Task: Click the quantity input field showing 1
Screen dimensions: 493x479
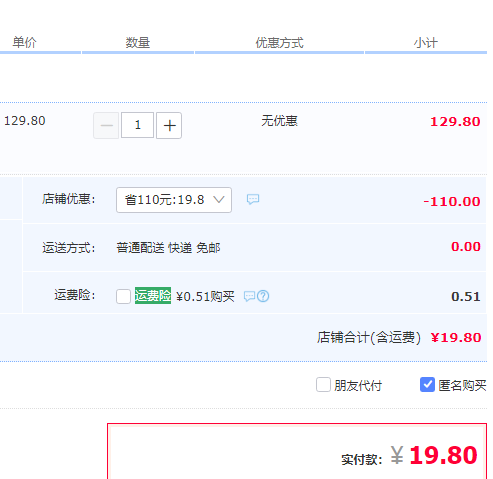Action: [x=137, y=125]
